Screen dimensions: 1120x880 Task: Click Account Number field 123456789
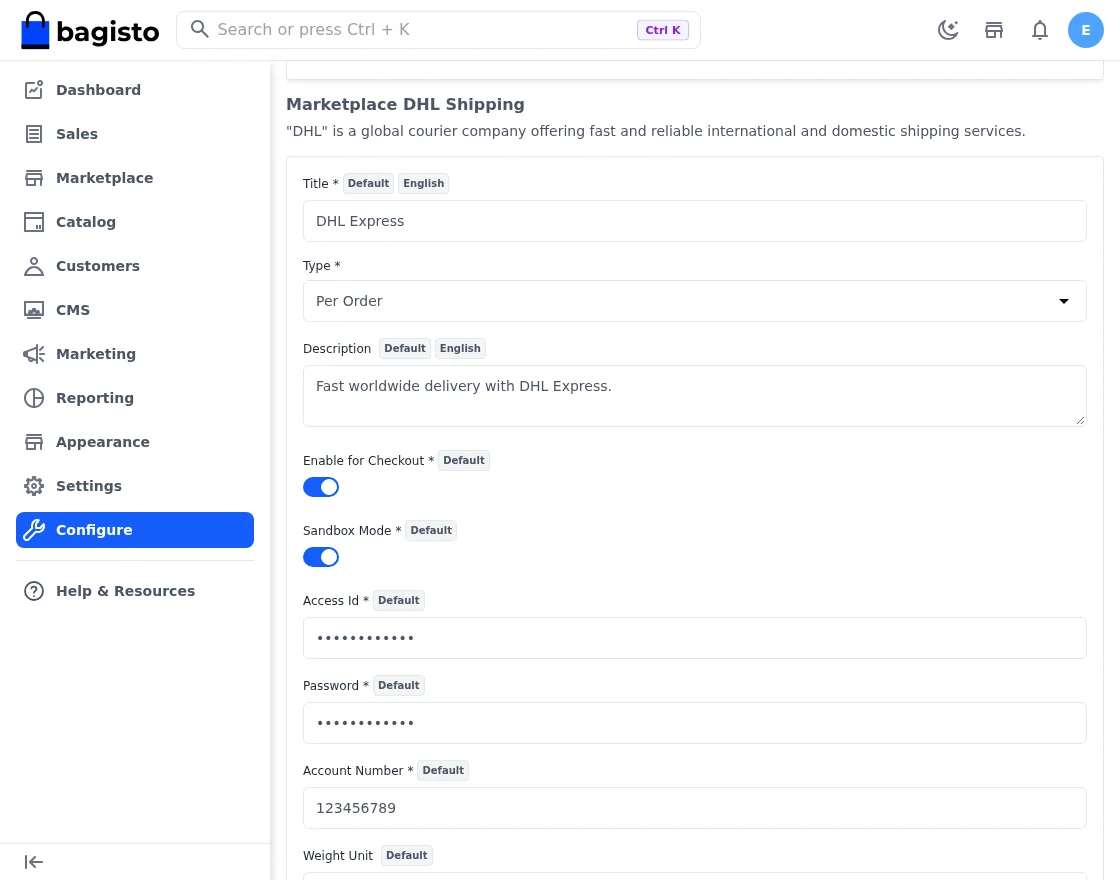click(694, 808)
